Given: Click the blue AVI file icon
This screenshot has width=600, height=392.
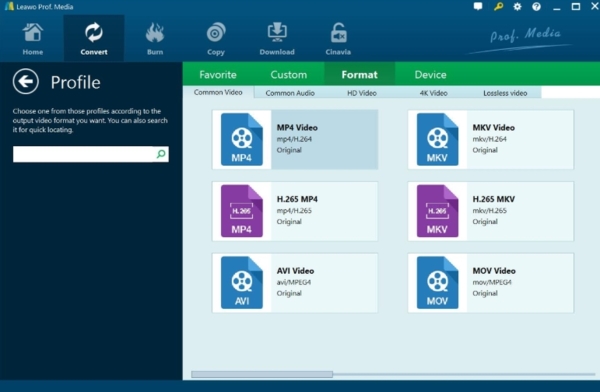Looking at the screenshot, I should pos(242,283).
